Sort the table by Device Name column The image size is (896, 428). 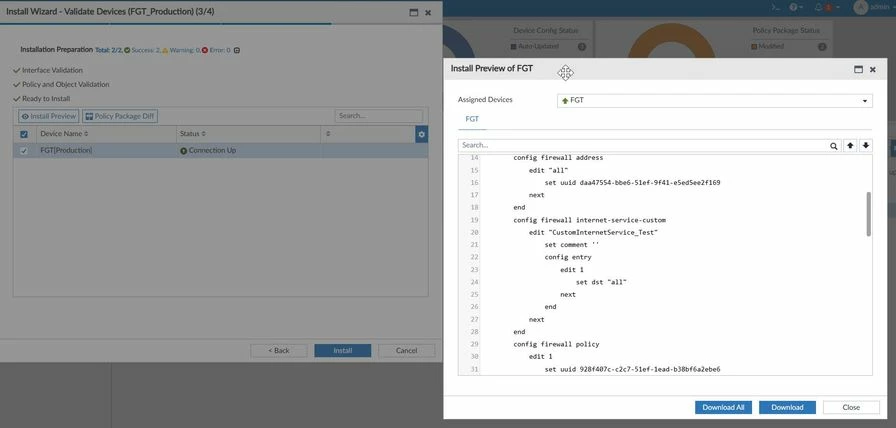click(x=64, y=134)
